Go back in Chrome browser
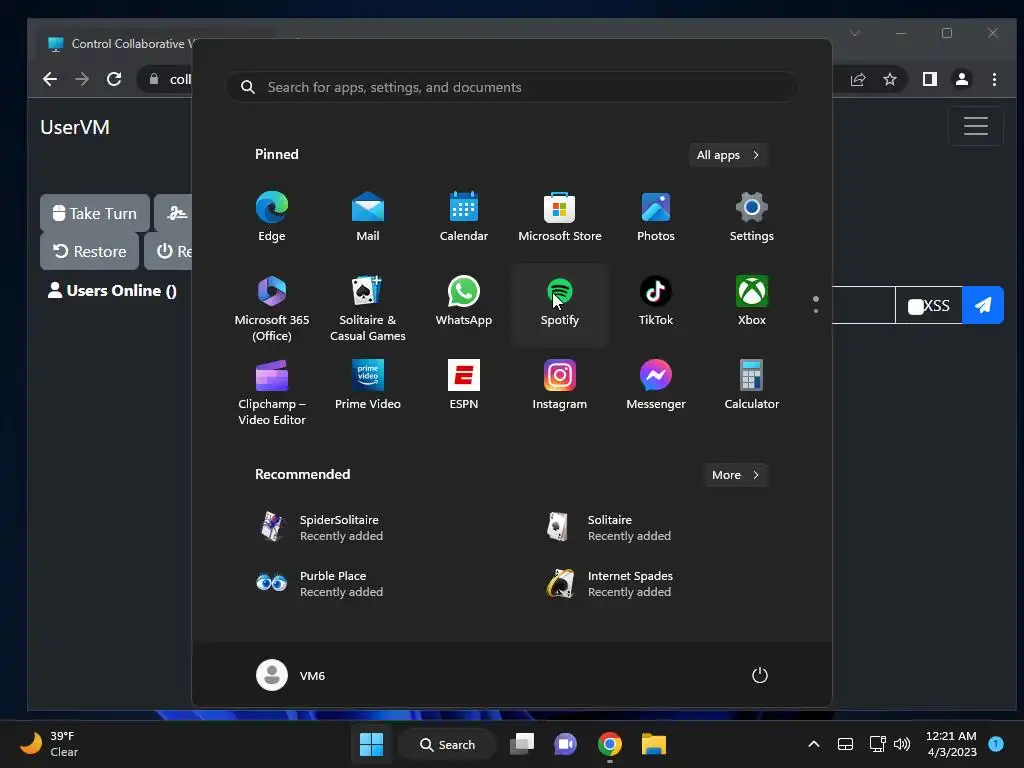 coord(50,79)
